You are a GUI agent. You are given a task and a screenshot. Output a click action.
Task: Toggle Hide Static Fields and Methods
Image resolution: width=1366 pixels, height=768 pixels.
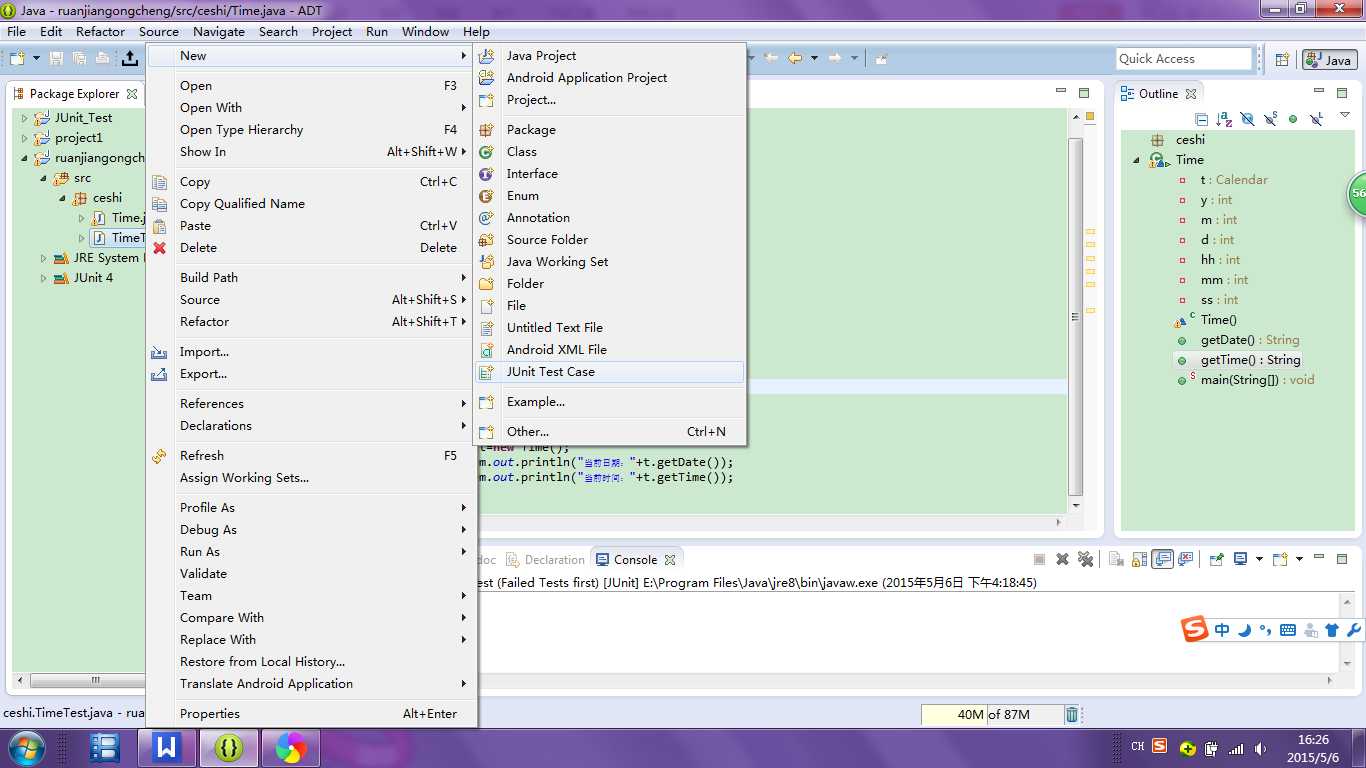coord(1270,119)
